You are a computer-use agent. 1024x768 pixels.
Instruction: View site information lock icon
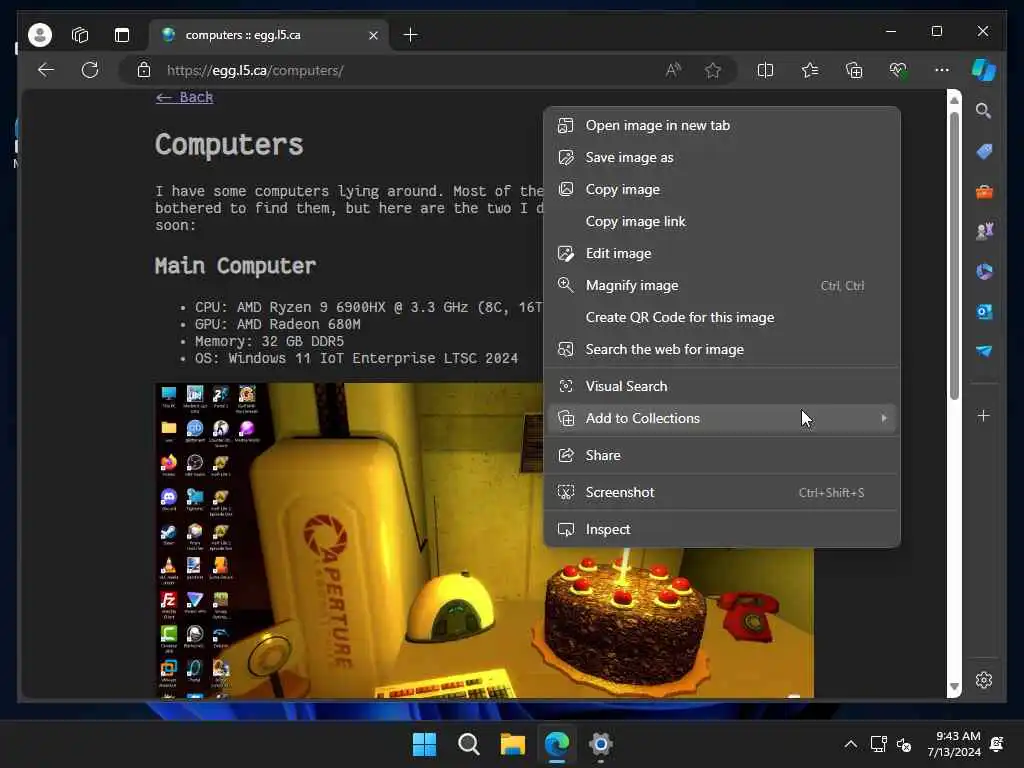(x=144, y=70)
